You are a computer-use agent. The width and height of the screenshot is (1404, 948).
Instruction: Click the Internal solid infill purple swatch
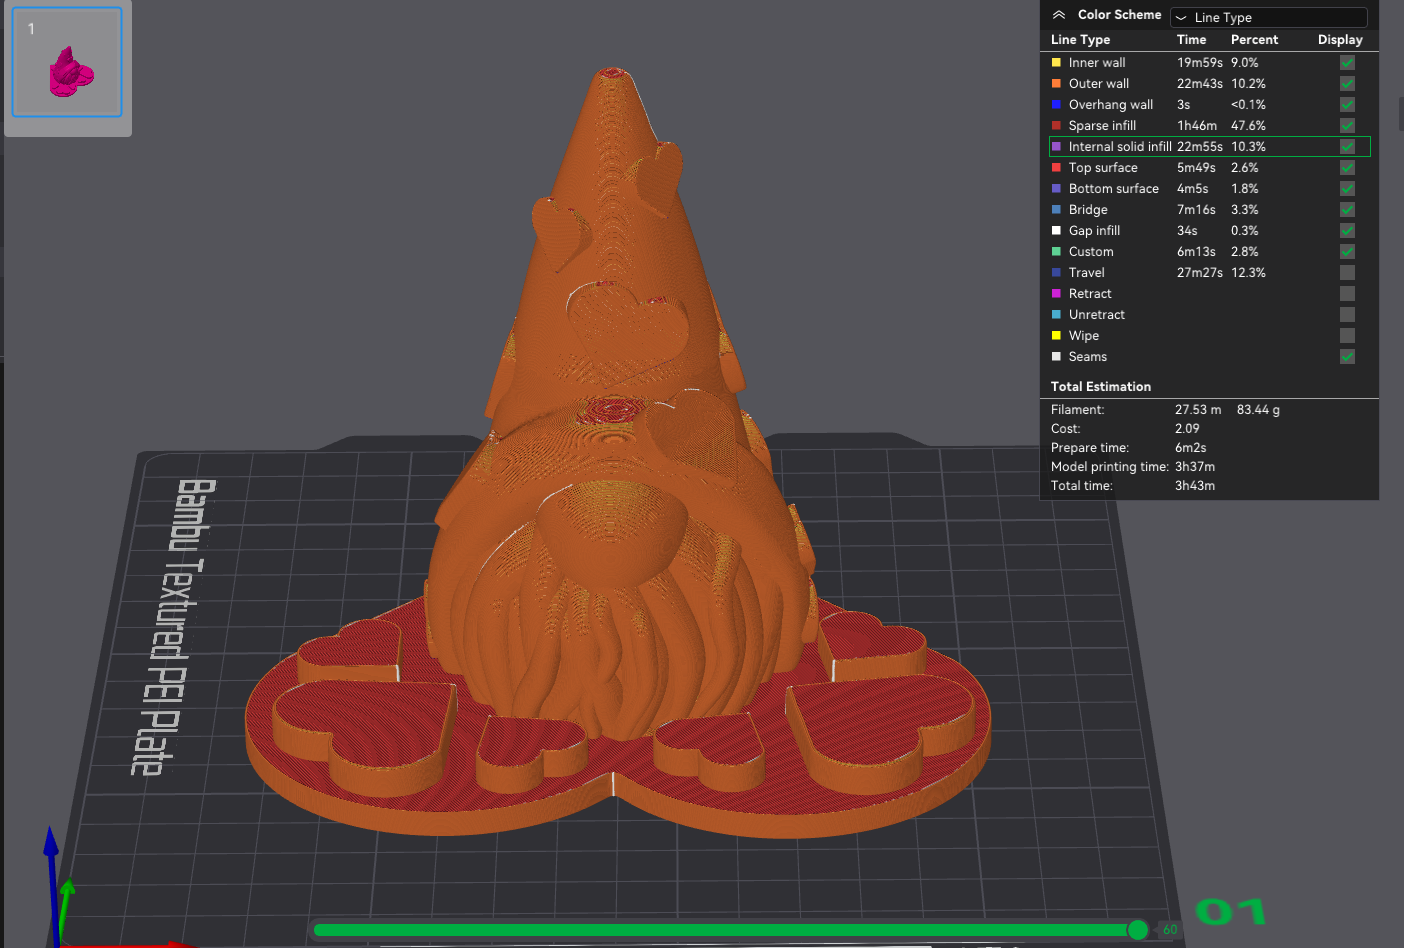[x=1056, y=146]
